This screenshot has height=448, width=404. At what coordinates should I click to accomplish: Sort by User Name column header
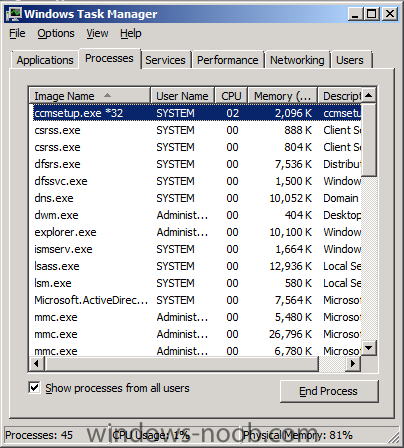pyautogui.click(x=182, y=96)
